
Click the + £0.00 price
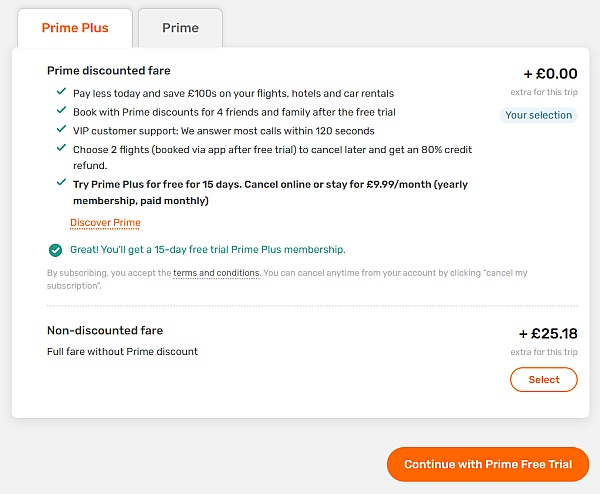pos(550,73)
